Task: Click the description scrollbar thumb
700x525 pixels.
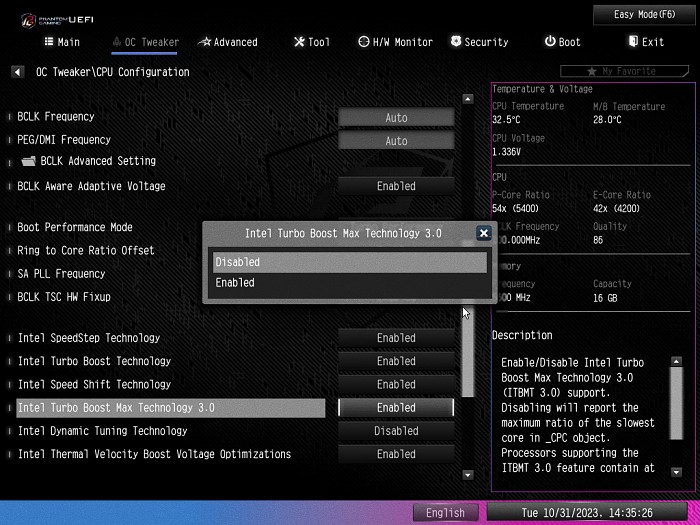Action: 677,403
